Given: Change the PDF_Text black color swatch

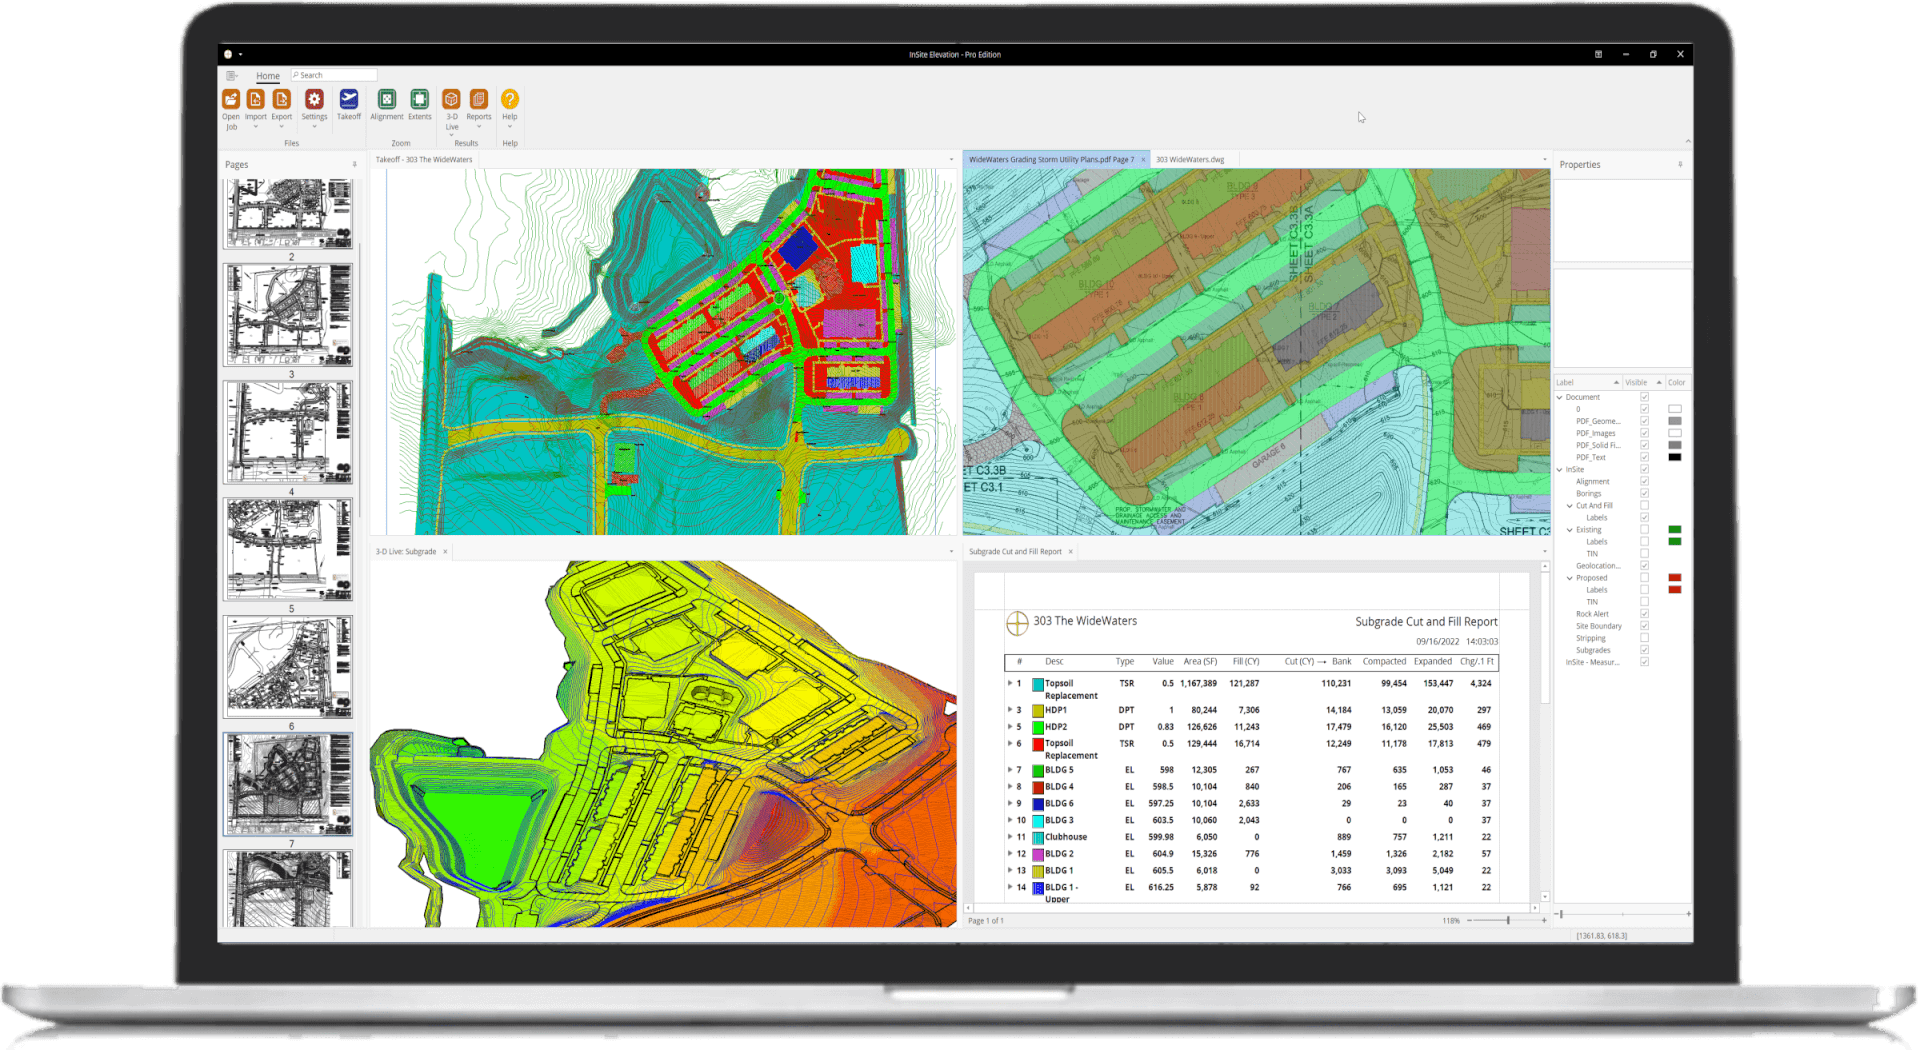Looking at the screenshot, I should point(1675,458).
